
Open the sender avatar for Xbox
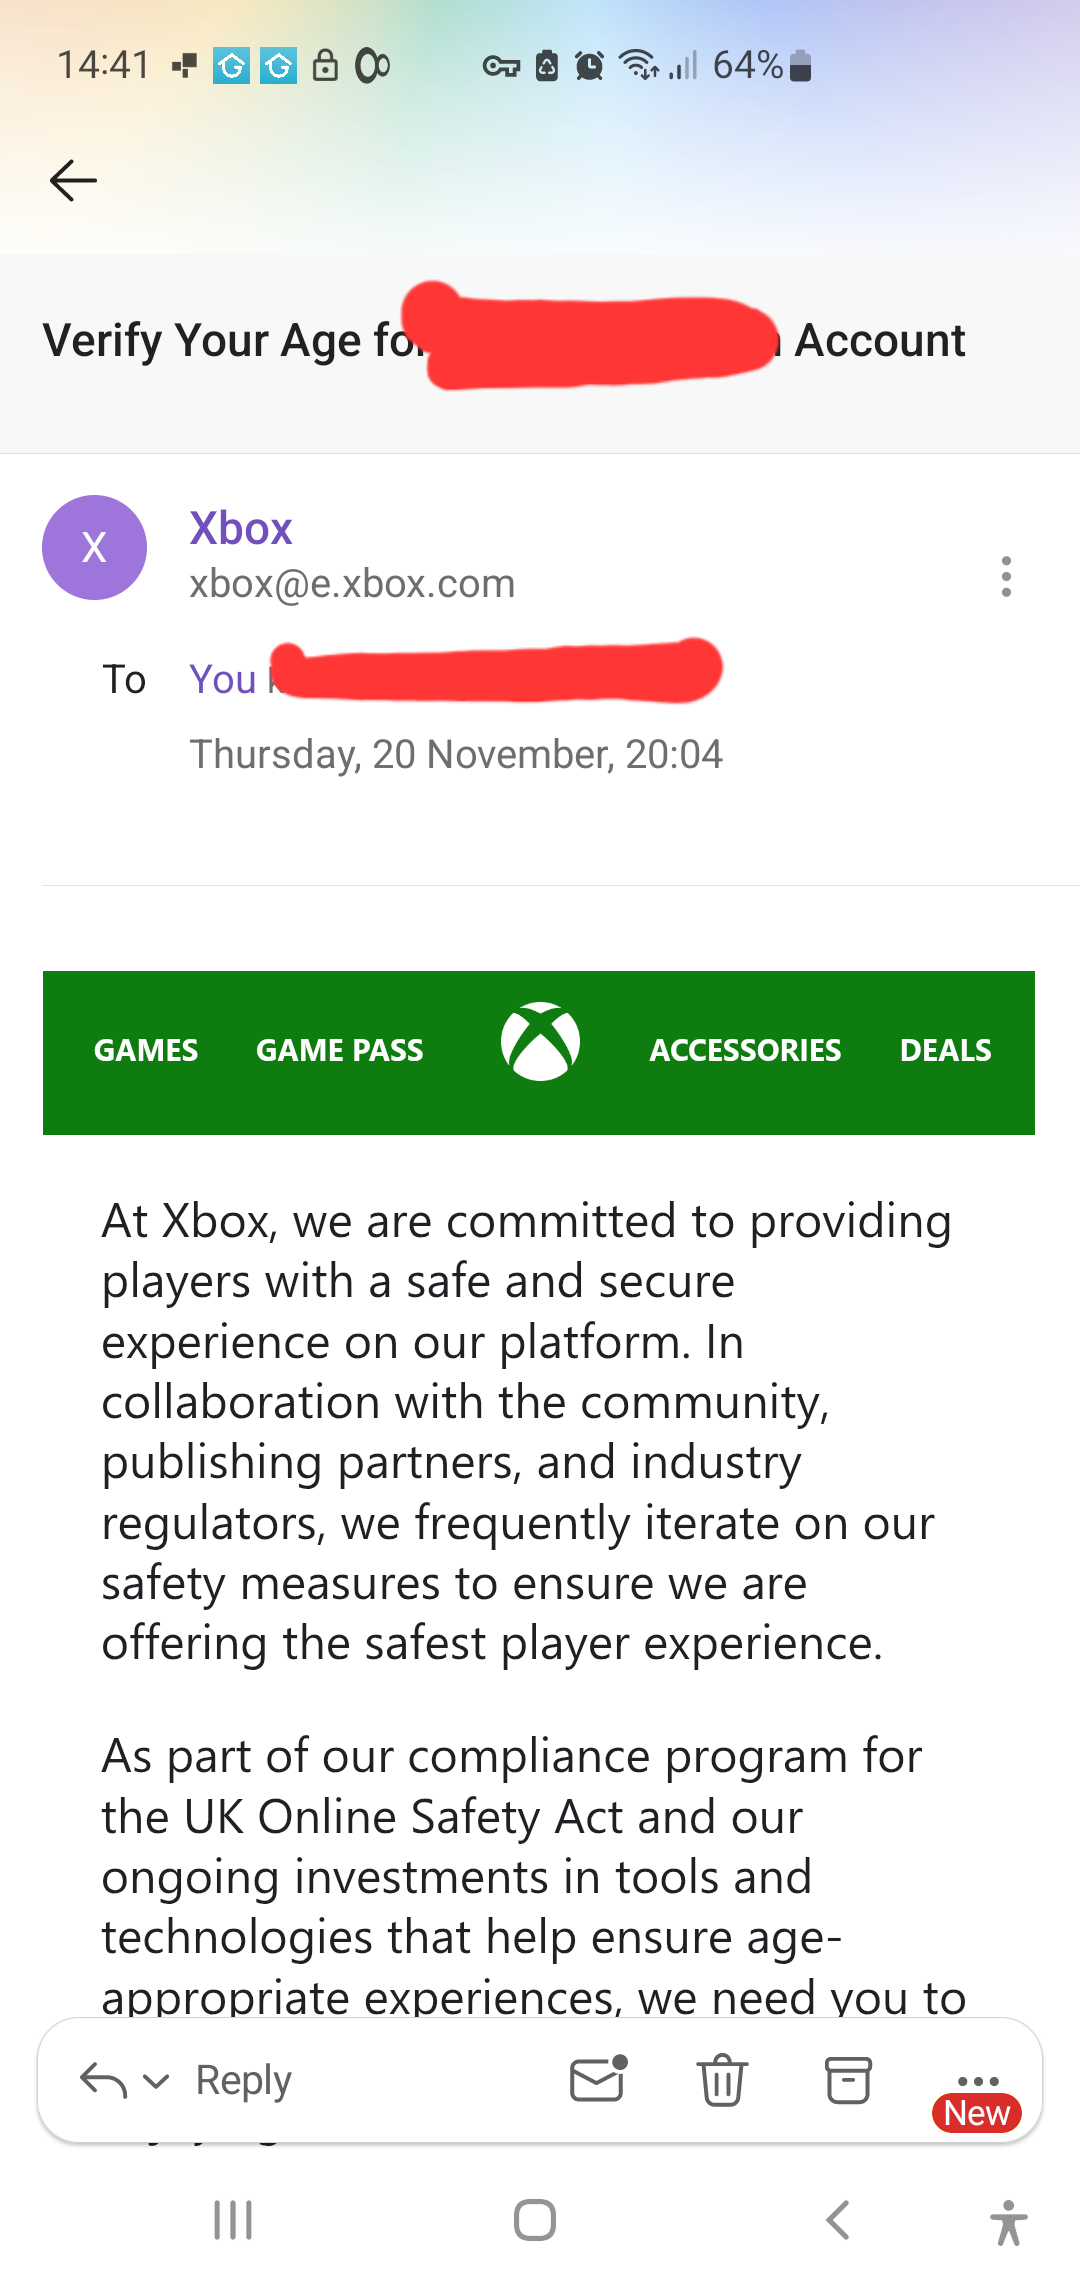coord(94,547)
